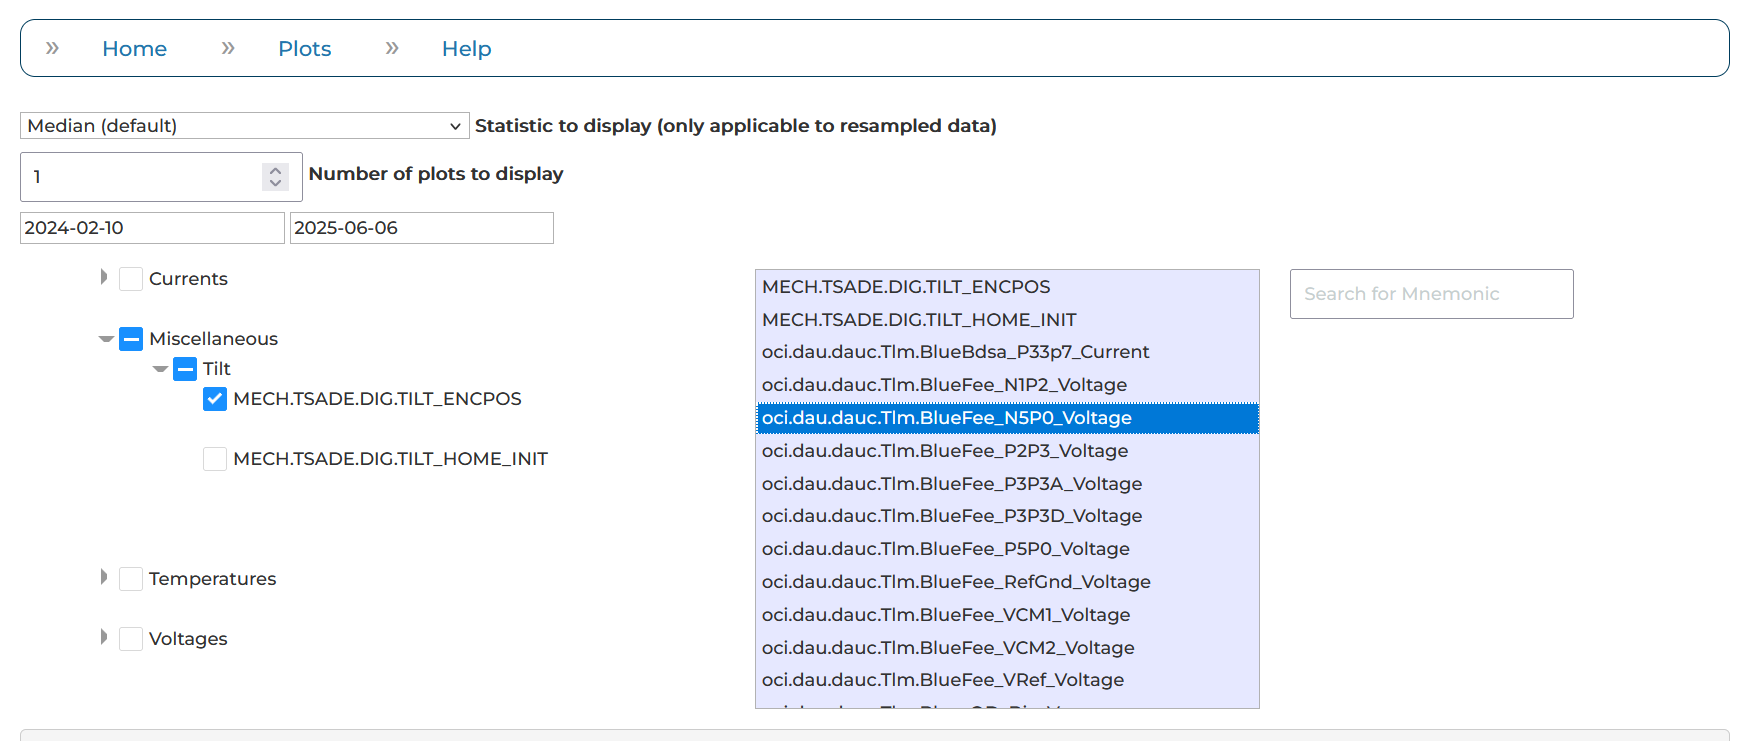Click the end date field 2025-06-06
The height and width of the screenshot is (741, 1746).
pyautogui.click(x=421, y=228)
